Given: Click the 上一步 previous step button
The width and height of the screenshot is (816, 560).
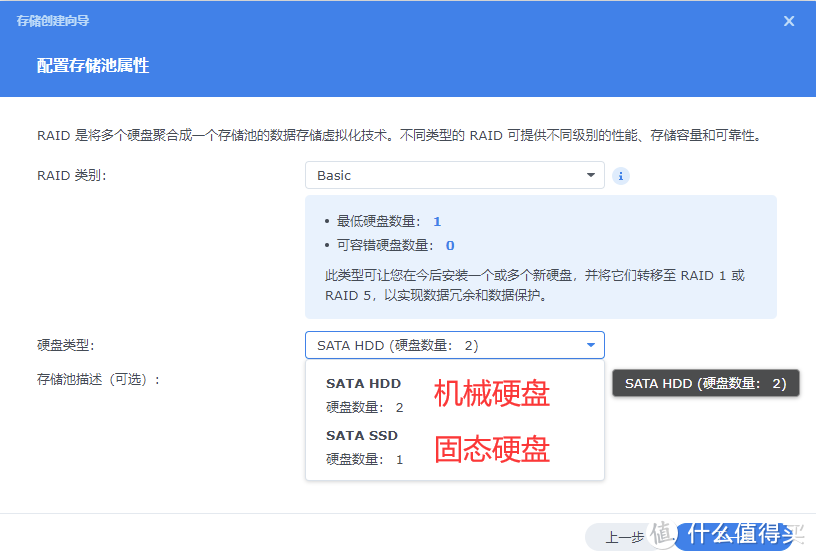Looking at the screenshot, I should pos(625,537).
